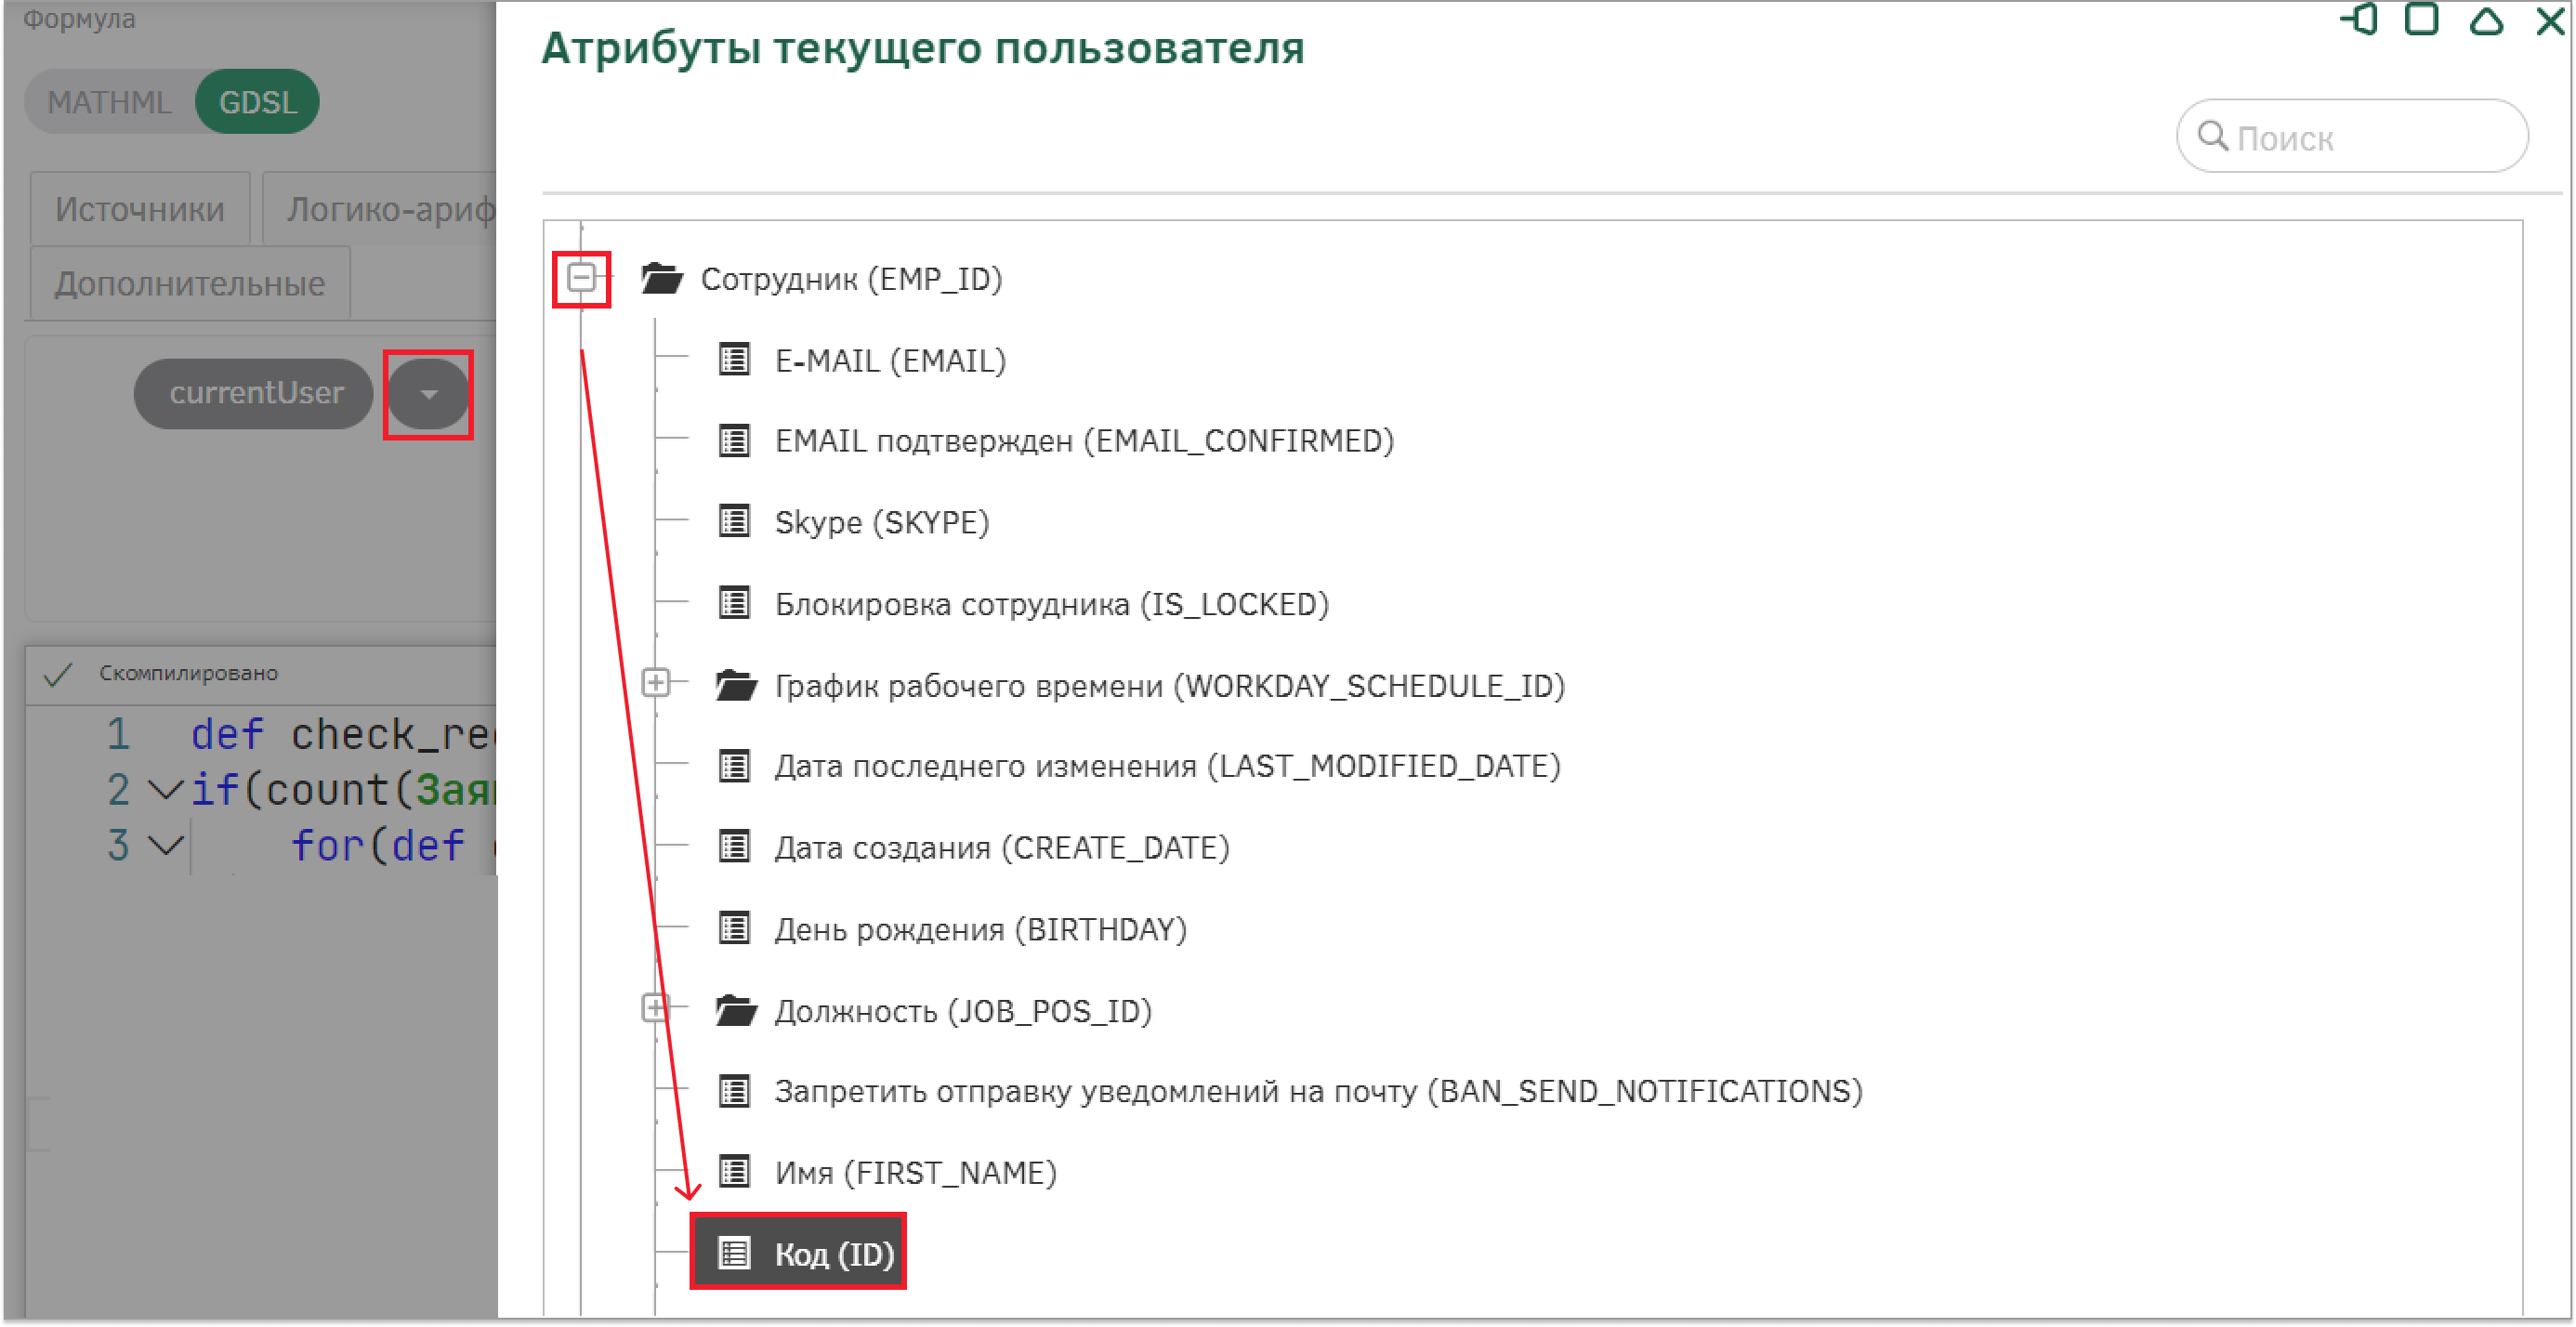Click the Запретить отправку уведомлений attribute icon
Viewport: 2576px width, 1327px height.
click(x=734, y=1091)
